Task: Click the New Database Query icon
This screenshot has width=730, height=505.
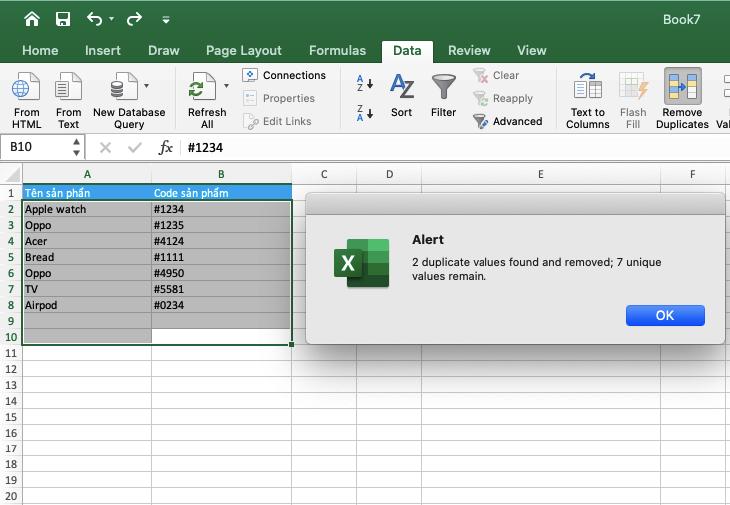Action: click(124, 86)
